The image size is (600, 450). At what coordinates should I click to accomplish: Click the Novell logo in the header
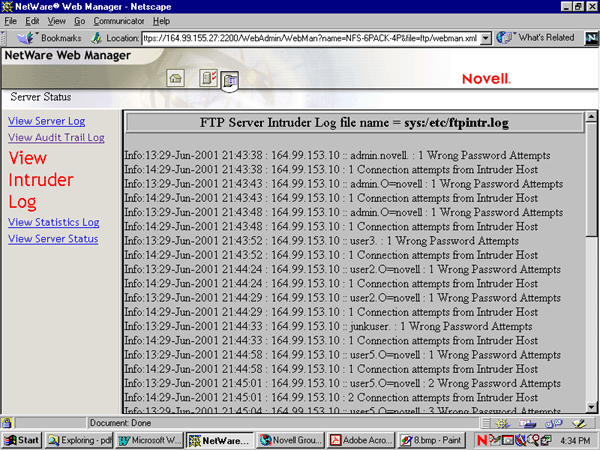[x=486, y=78]
